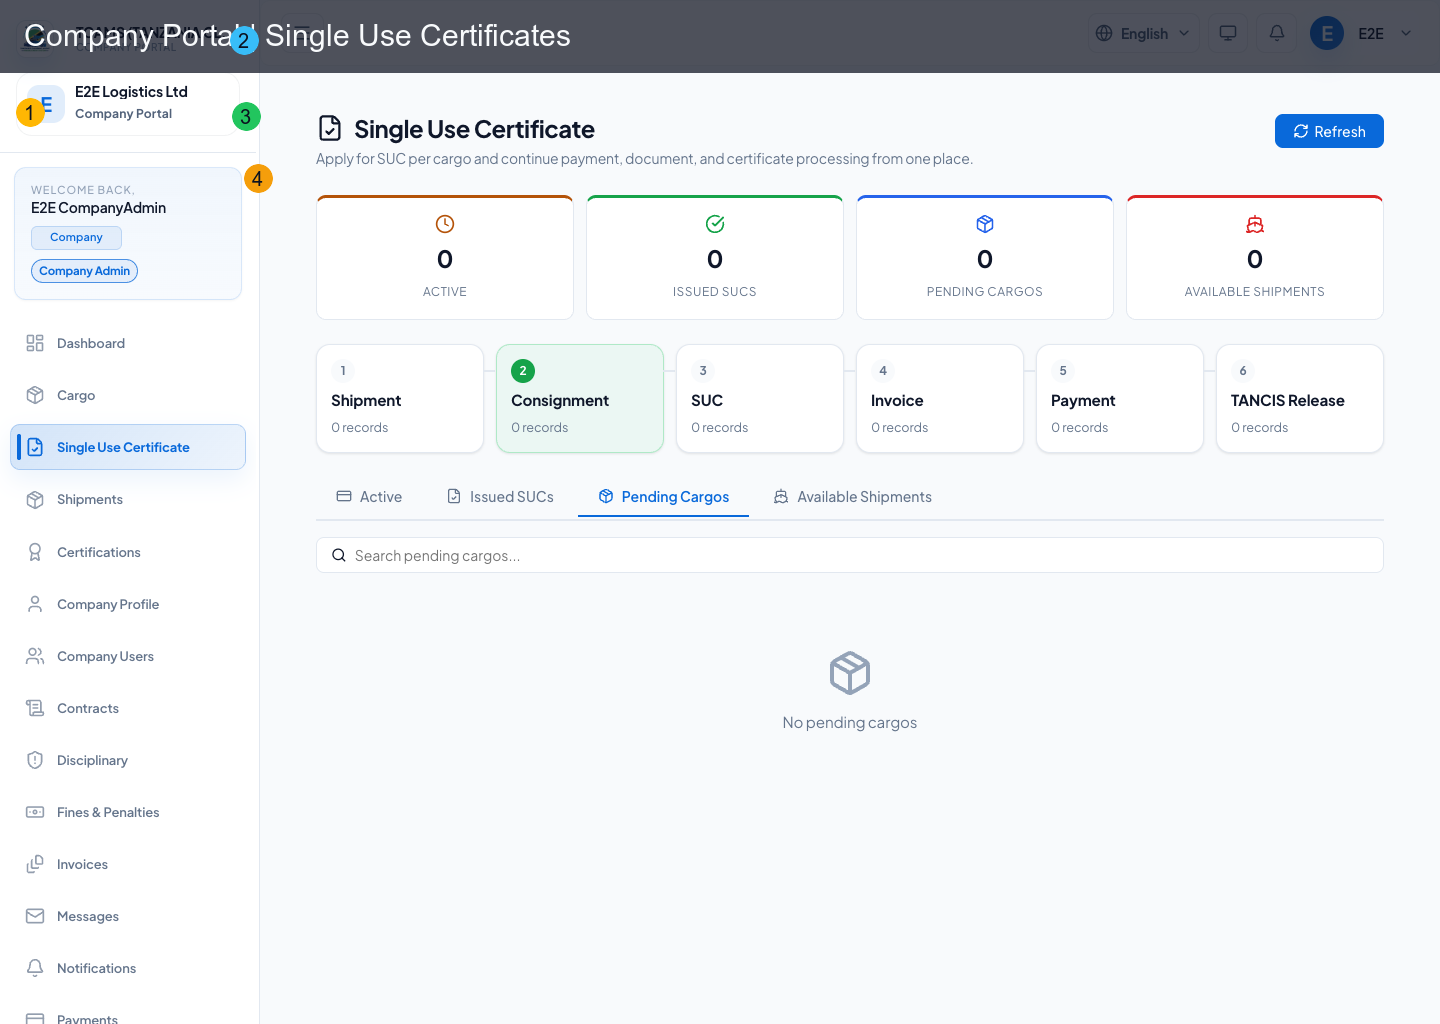
Task: Open Disciplinary in the sidebar
Action: 128,760
